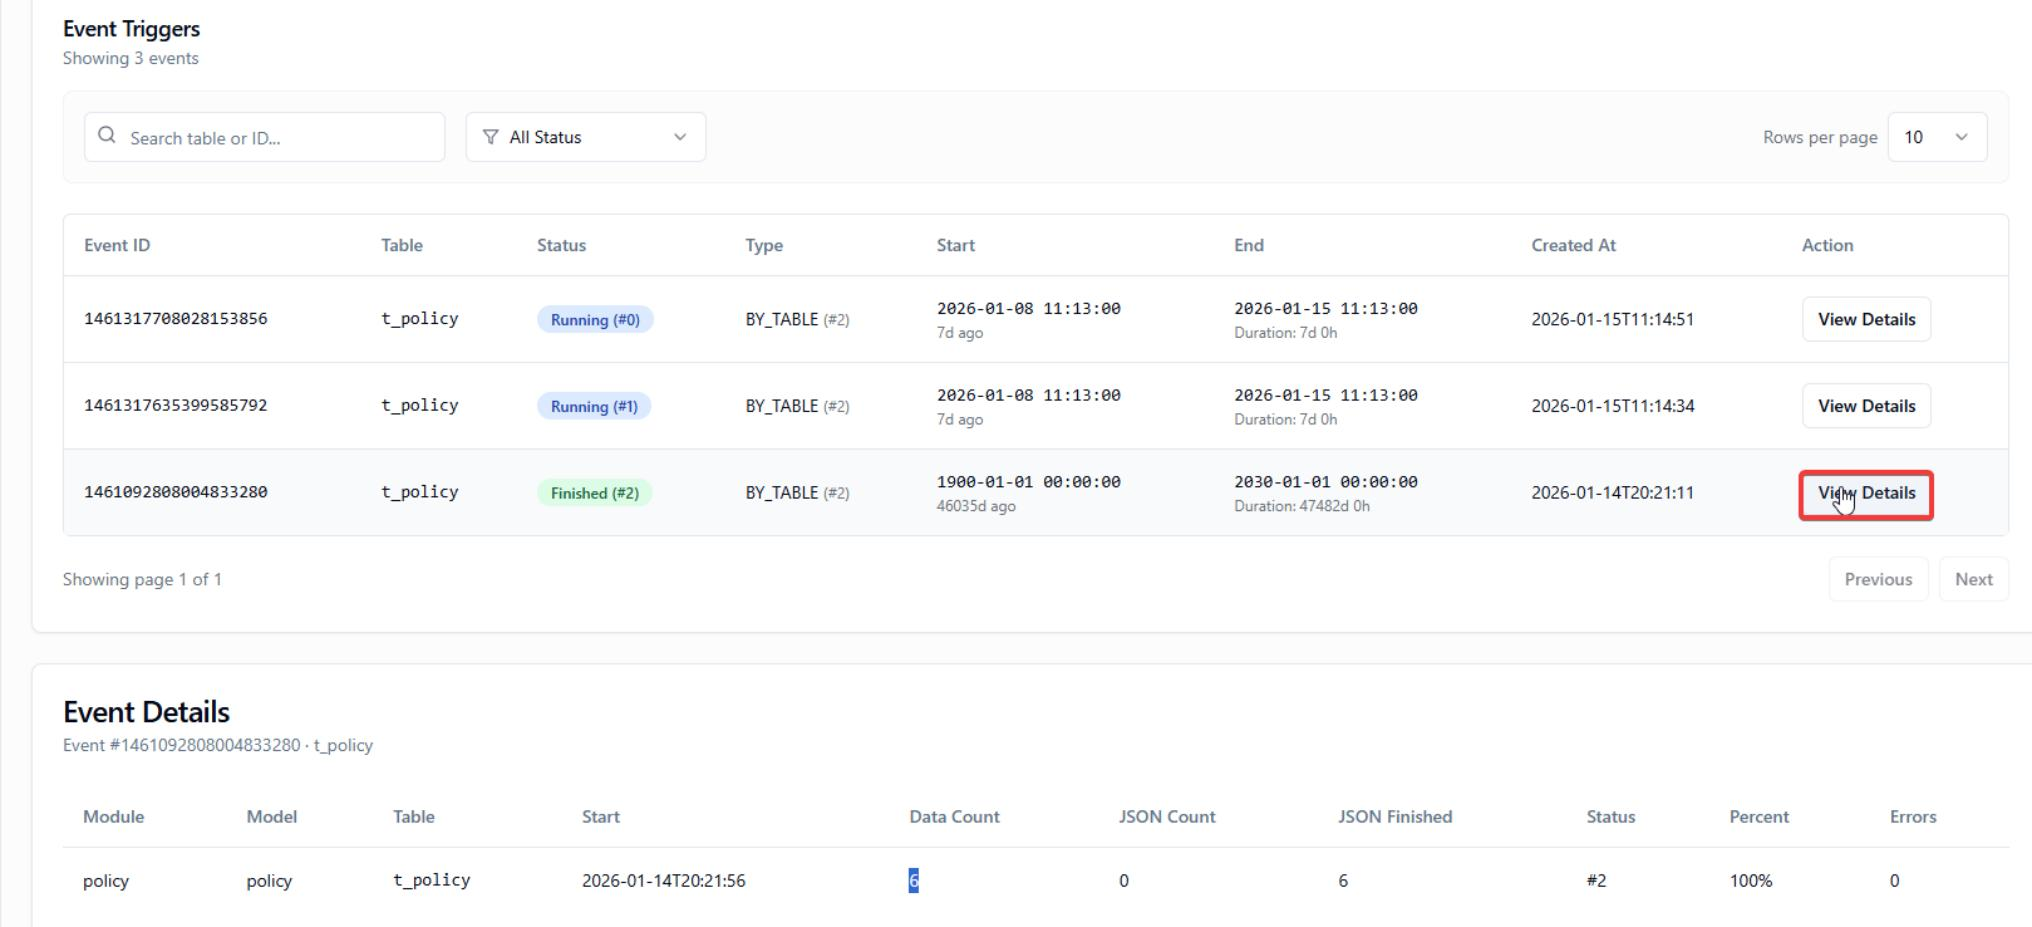Click the JSON Finished column header
This screenshot has width=2032, height=927.
coord(1395,817)
